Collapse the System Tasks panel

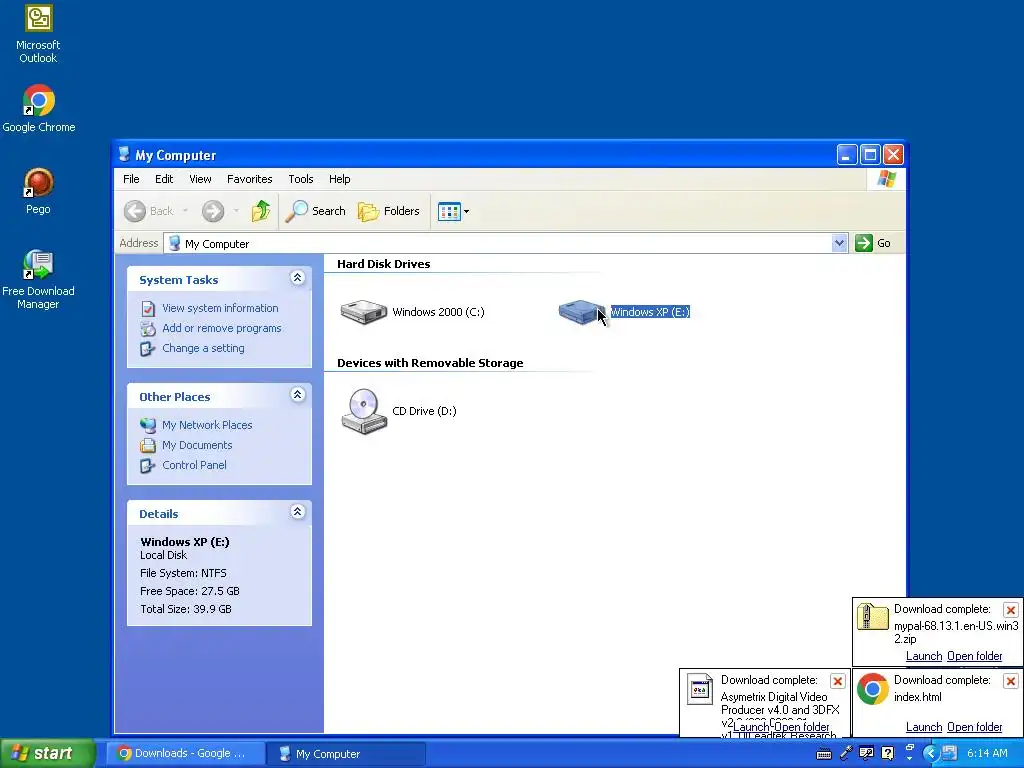(297, 278)
